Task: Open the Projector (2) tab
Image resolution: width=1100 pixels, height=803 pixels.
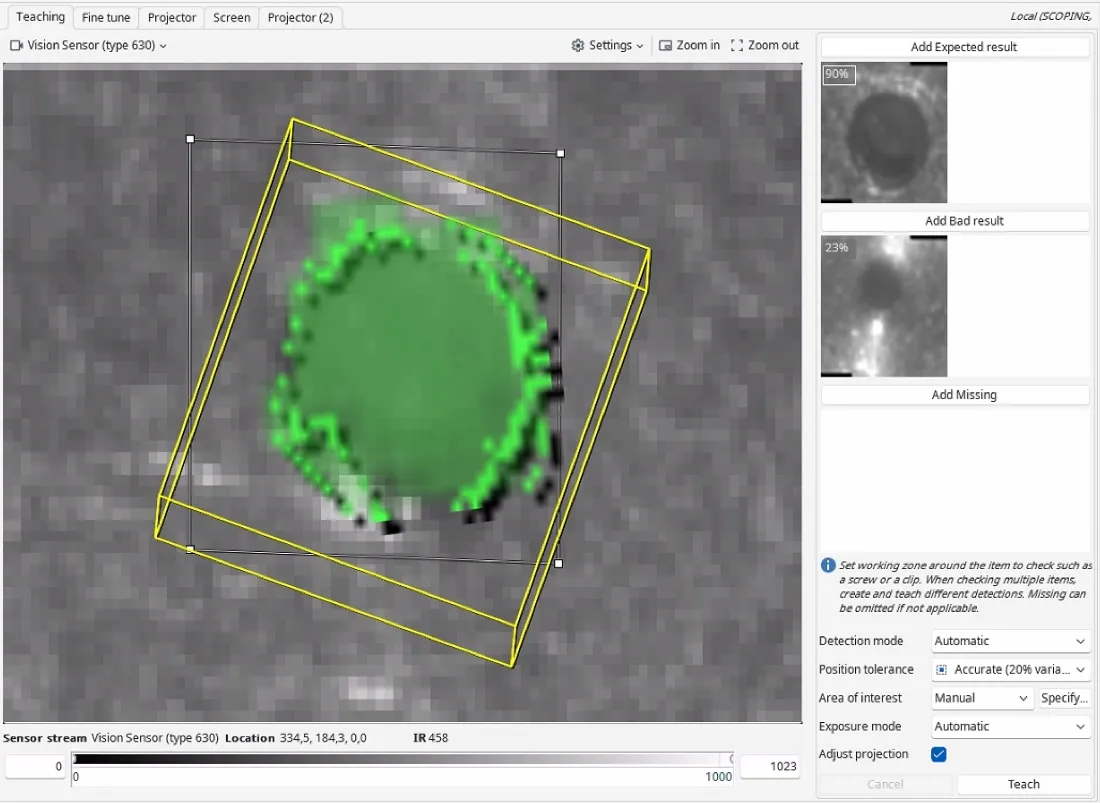Action: pos(300,18)
